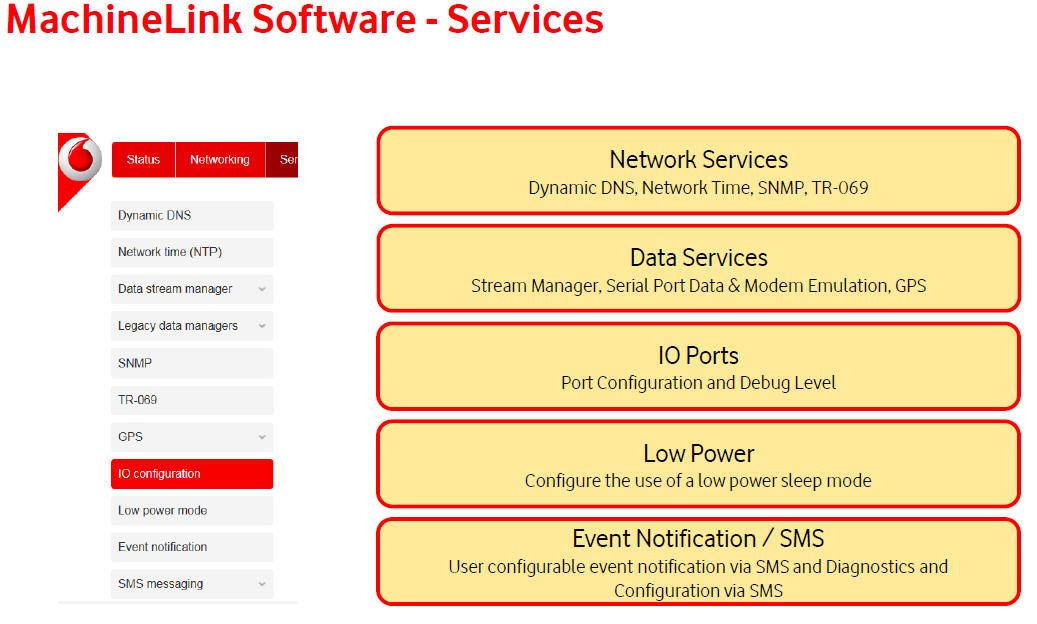Expand Legacy data managers chevron

262,327
